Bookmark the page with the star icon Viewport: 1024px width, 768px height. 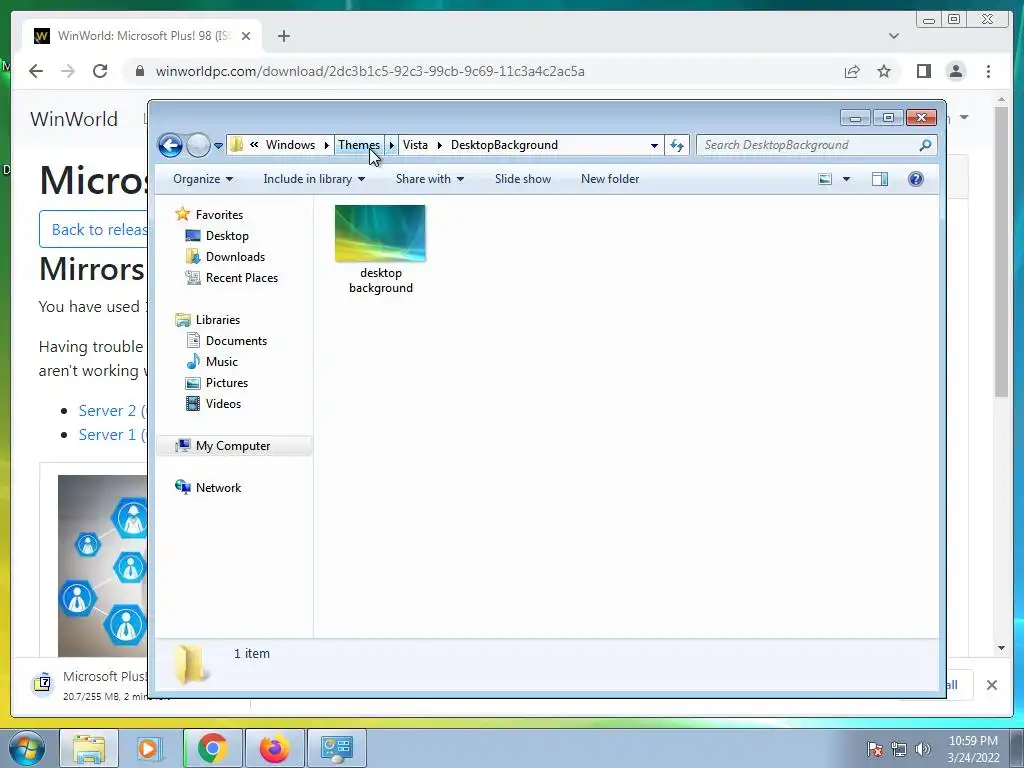(x=884, y=71)
